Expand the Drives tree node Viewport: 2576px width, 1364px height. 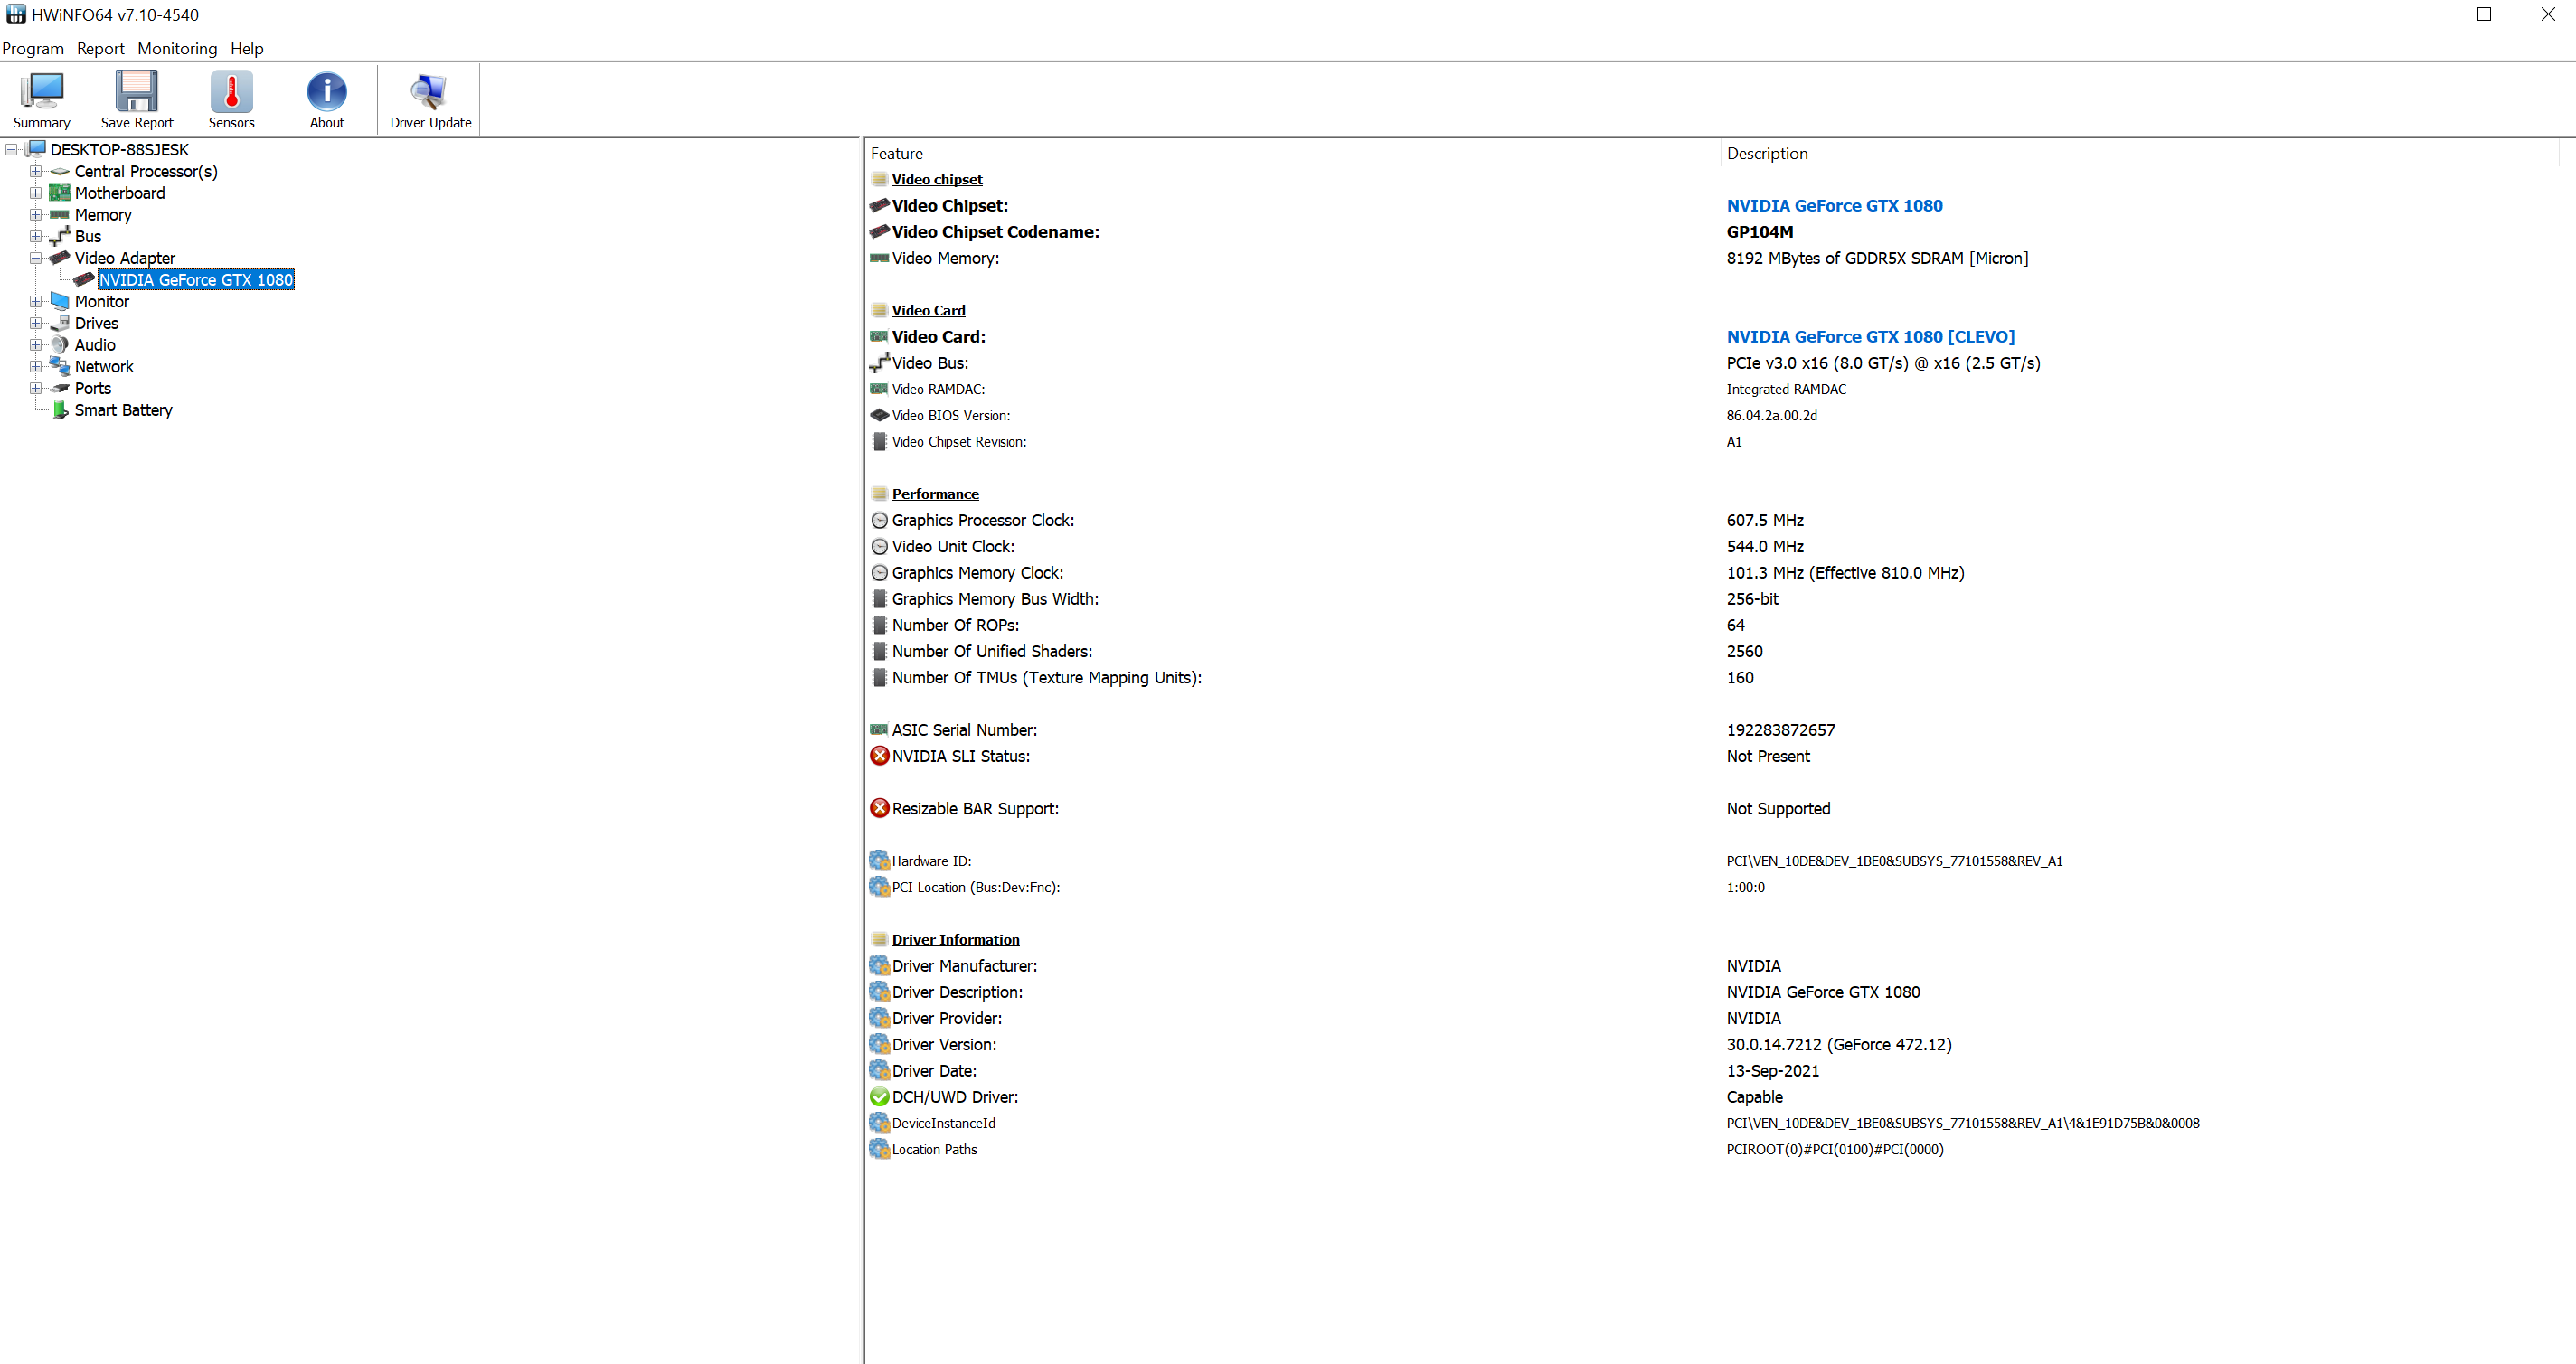[x=36, y=323]
